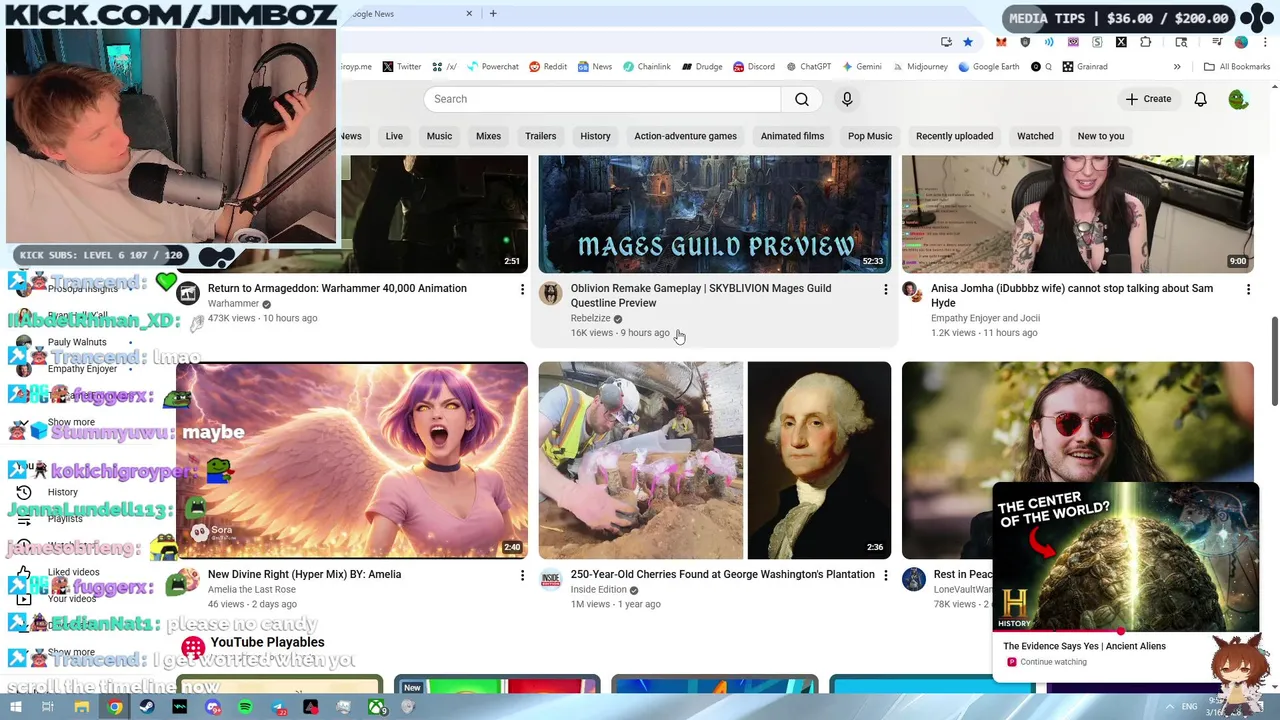The height and width of the screenshot is (720, 1280).
Task: Open Spotify from the taskbar
Action: click(245, 707)
